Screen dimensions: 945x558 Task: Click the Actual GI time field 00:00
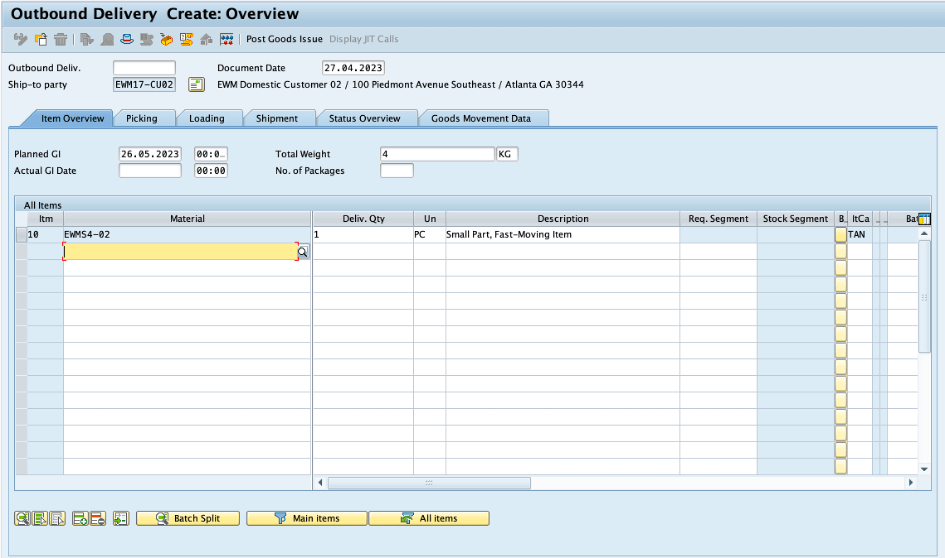(211, 171)
